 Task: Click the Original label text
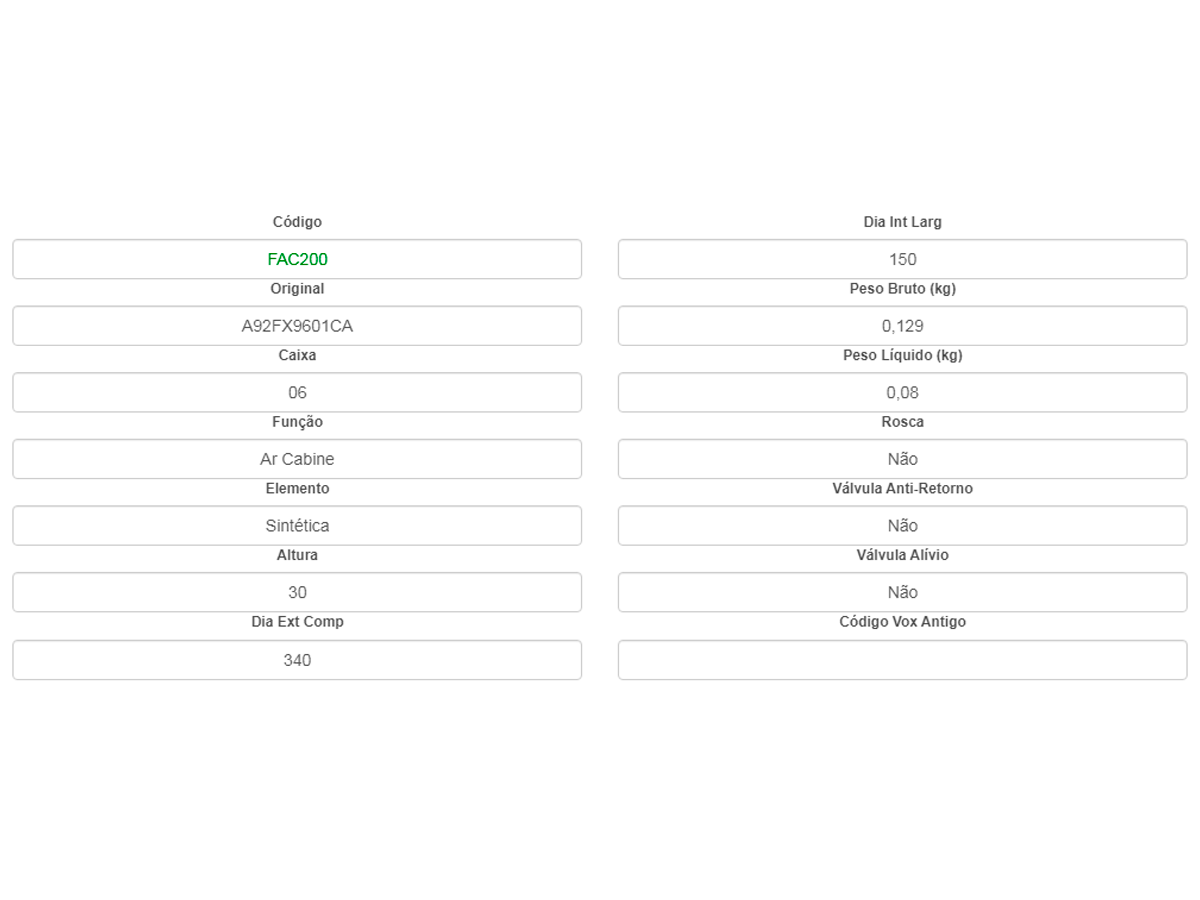[297, 289]
